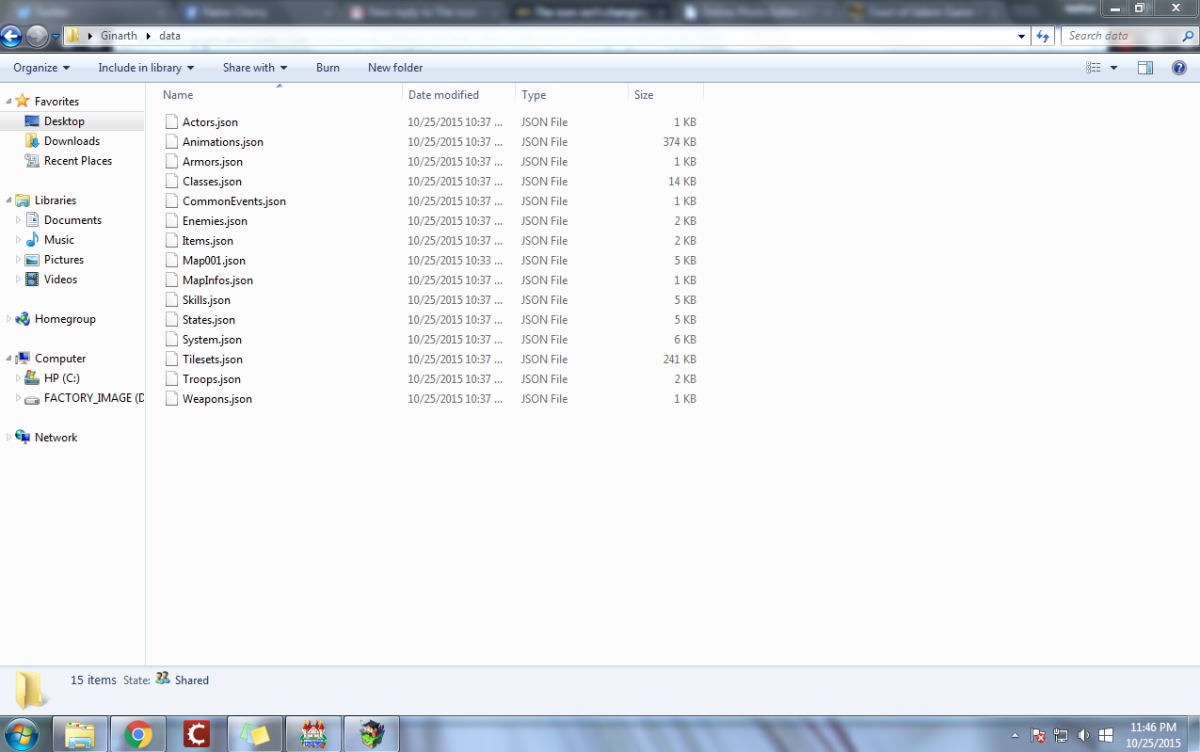Select the Enemies.json file icon
Image resolution: width=1200 pixels, height=752 pixels.
click(172, 221)
